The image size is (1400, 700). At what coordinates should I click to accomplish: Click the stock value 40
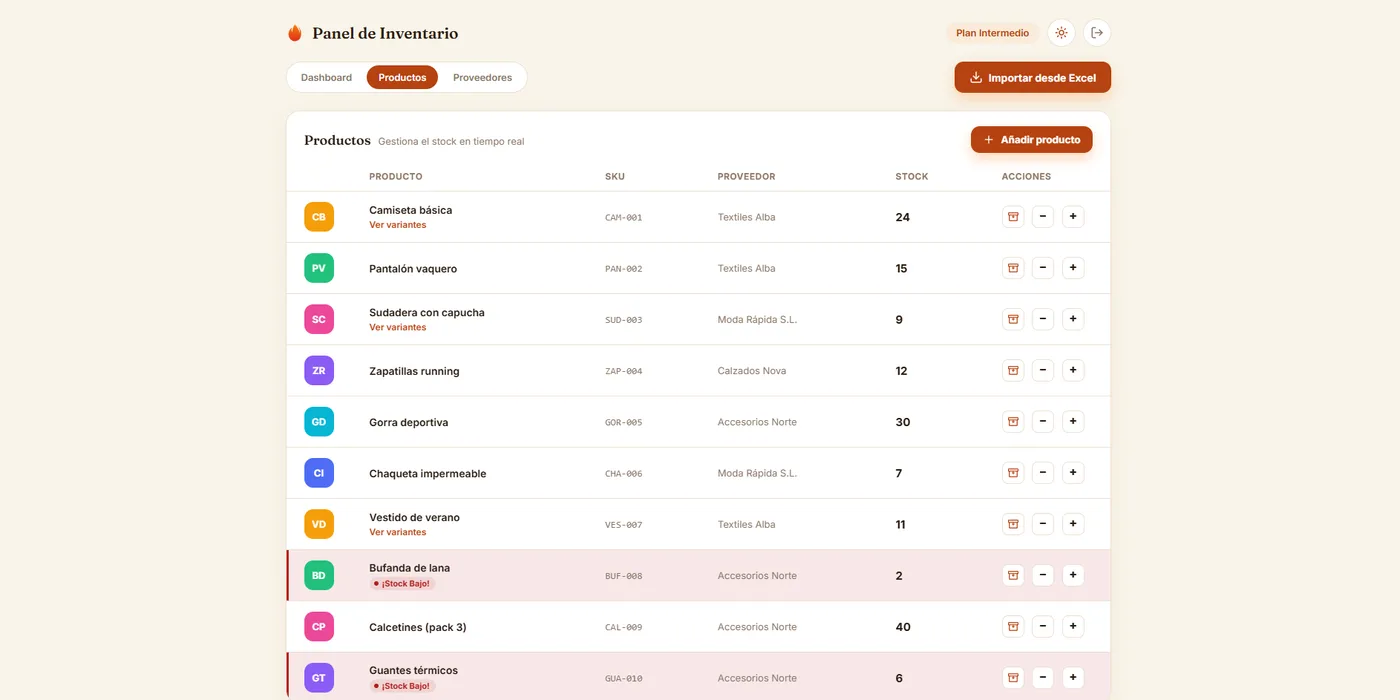[x=903, y=627]
